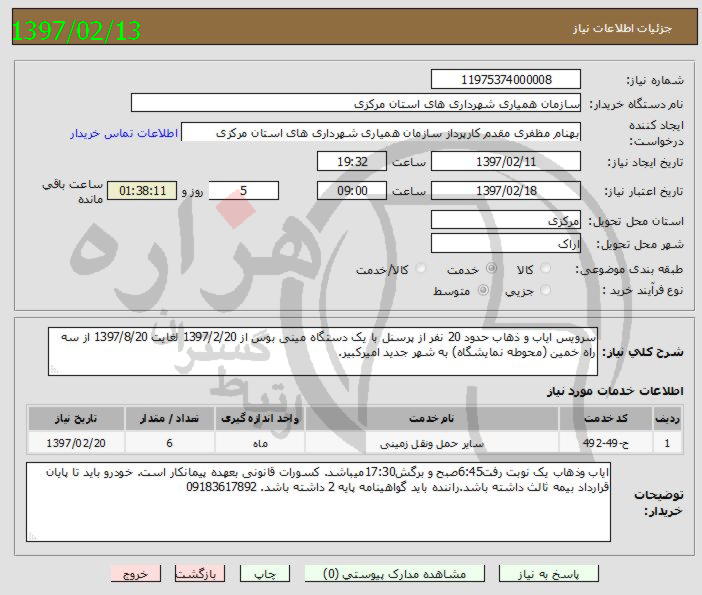This screenshot has height=595, width=702.
Task: Click the شرح کلی نیاز text area
Action: 323,351
